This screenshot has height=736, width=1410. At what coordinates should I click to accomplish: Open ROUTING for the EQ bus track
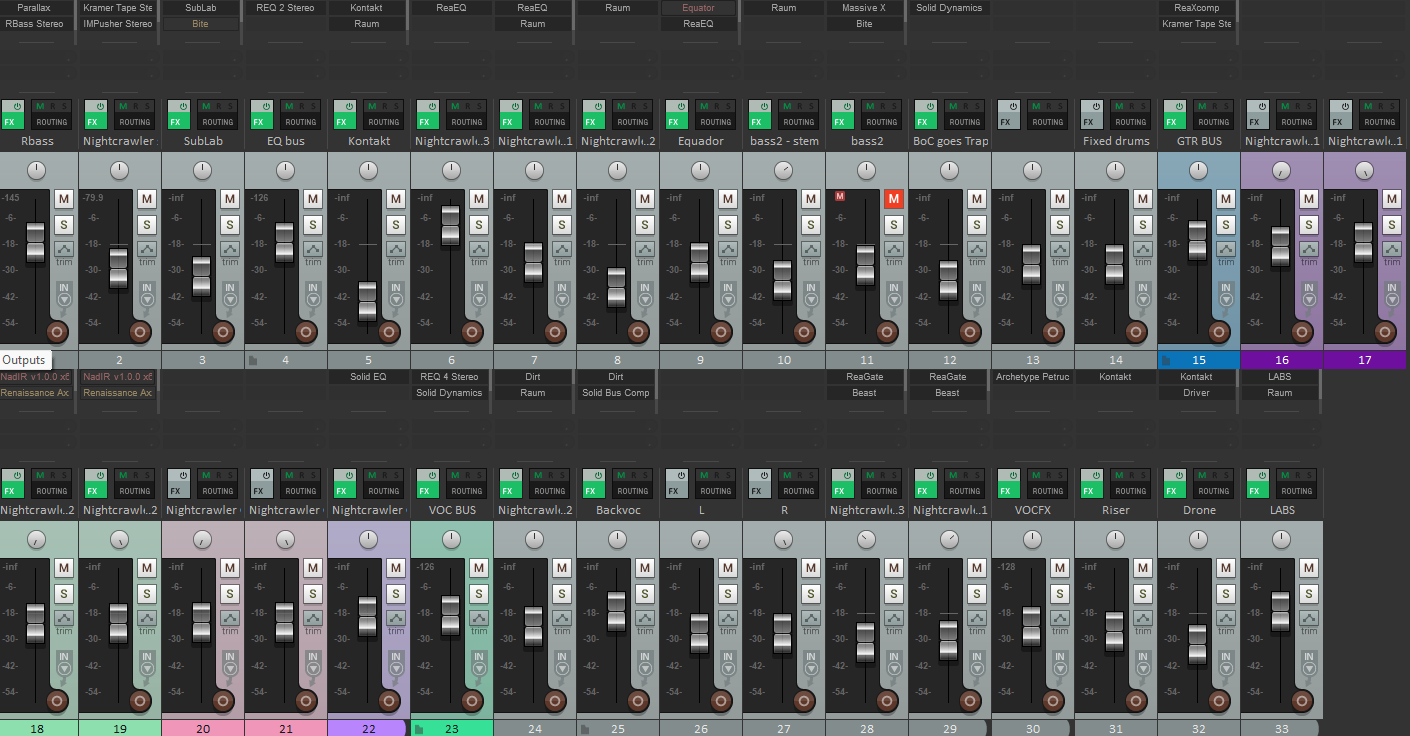(300, 122)
